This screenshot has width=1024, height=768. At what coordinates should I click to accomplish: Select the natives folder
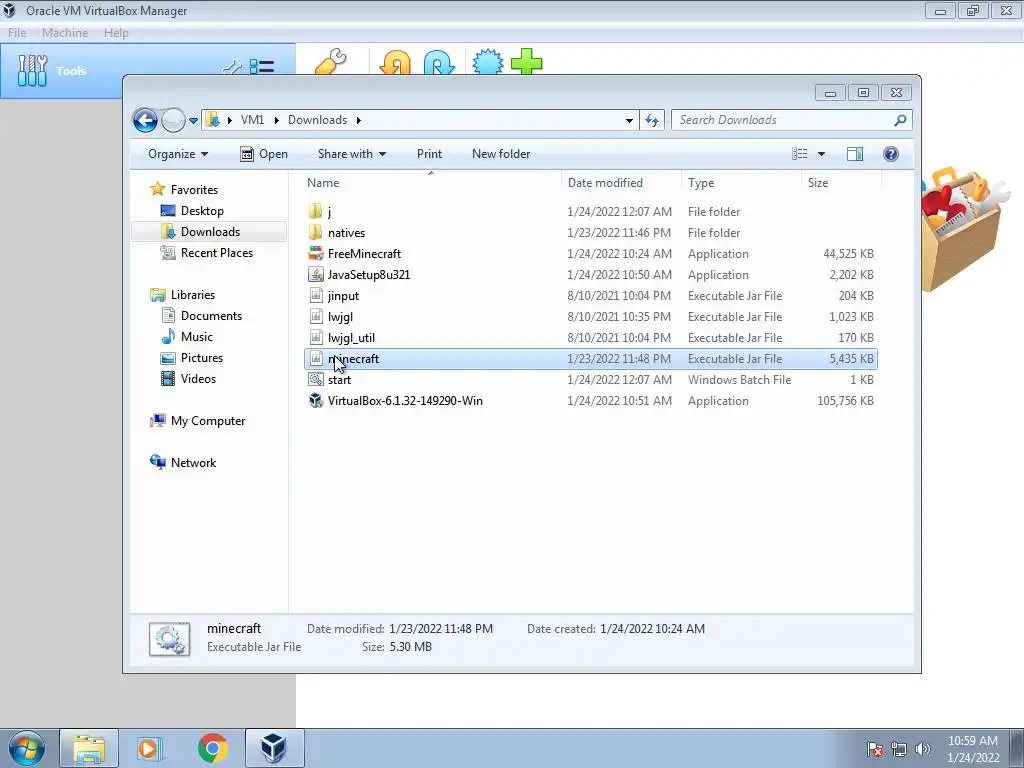tap(590, 232)
